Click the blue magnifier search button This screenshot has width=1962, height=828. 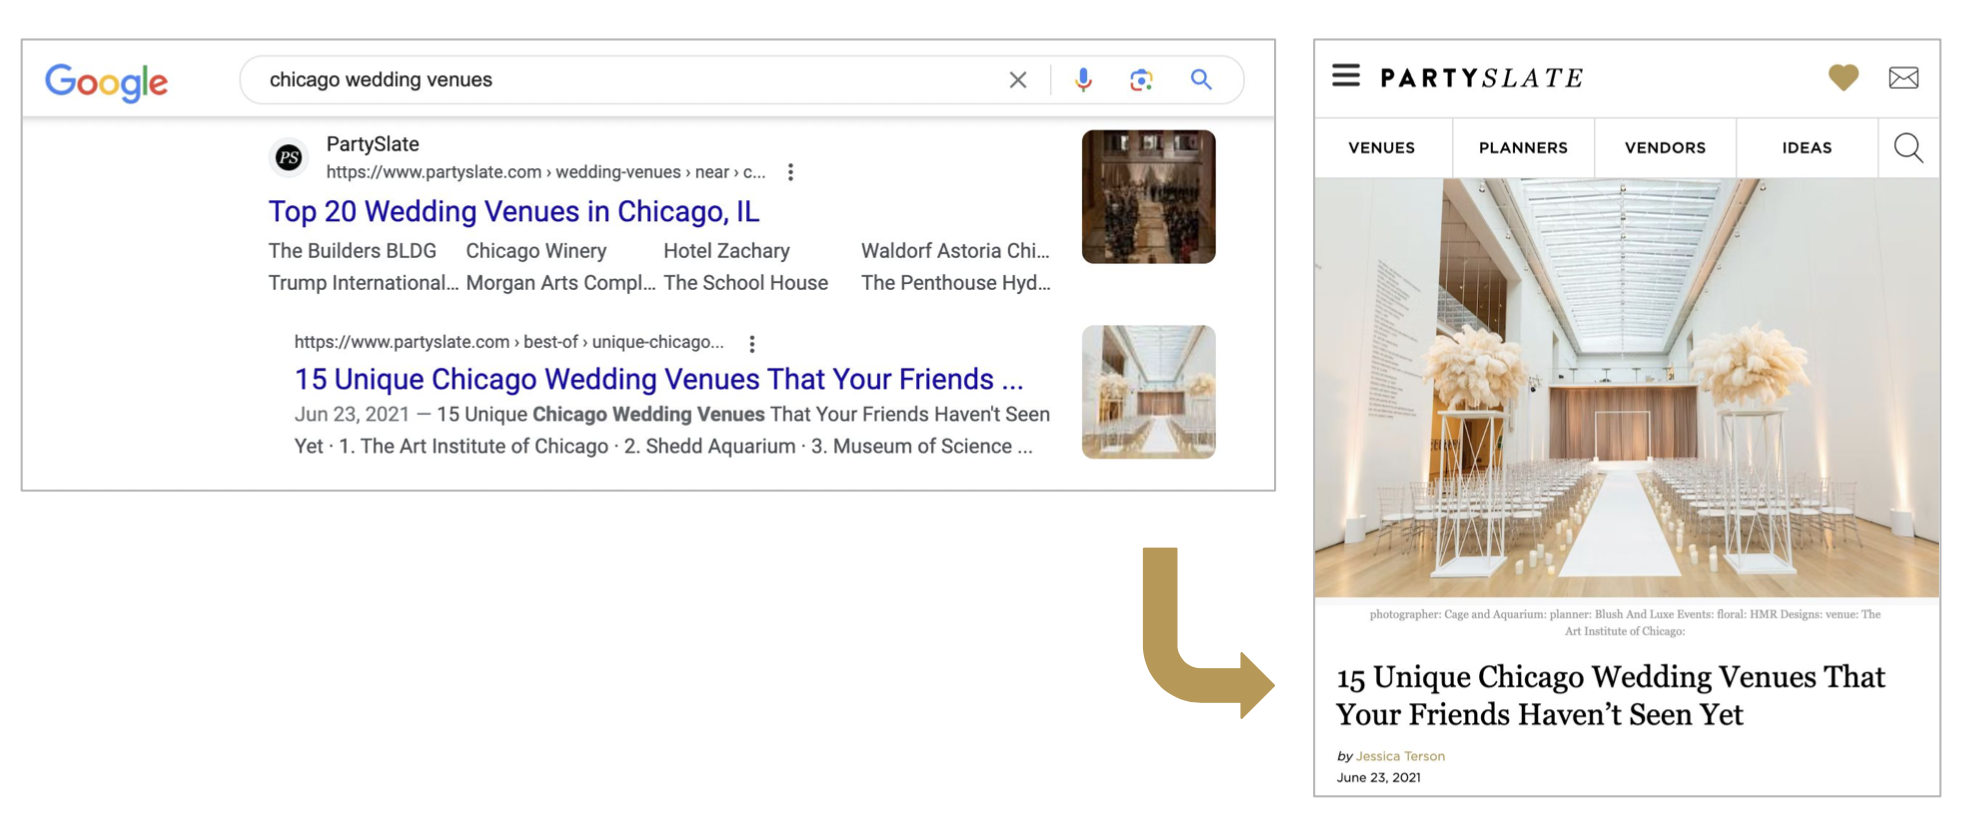(1201, 80)
